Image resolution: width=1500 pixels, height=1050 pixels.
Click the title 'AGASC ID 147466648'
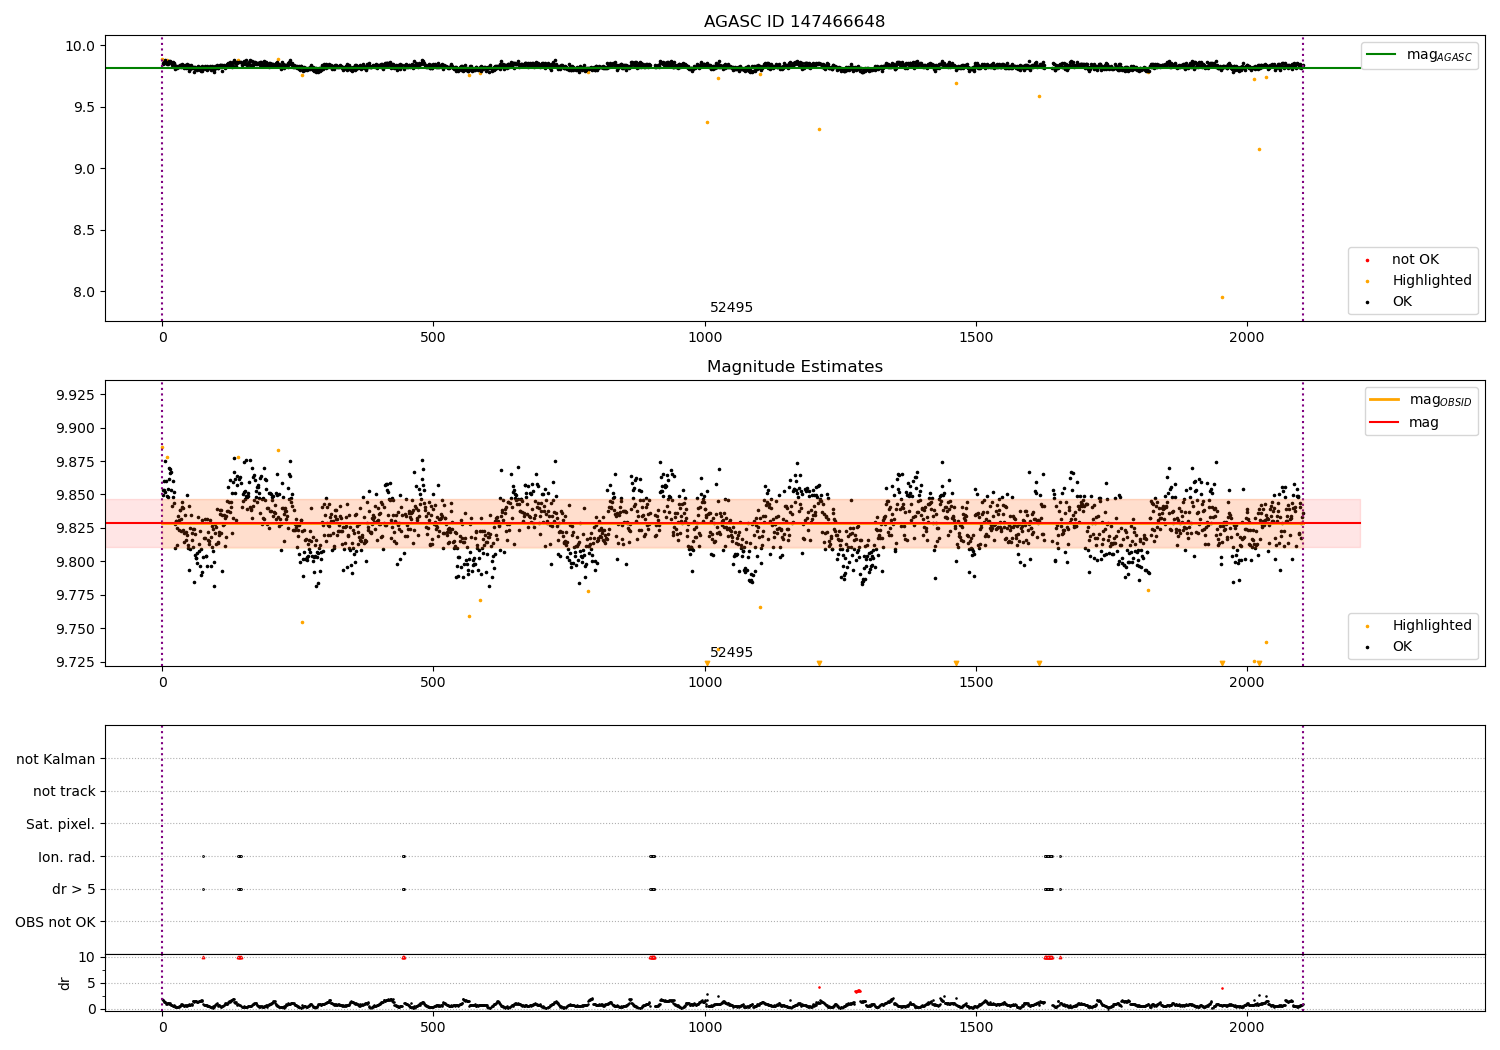point(794,22)
